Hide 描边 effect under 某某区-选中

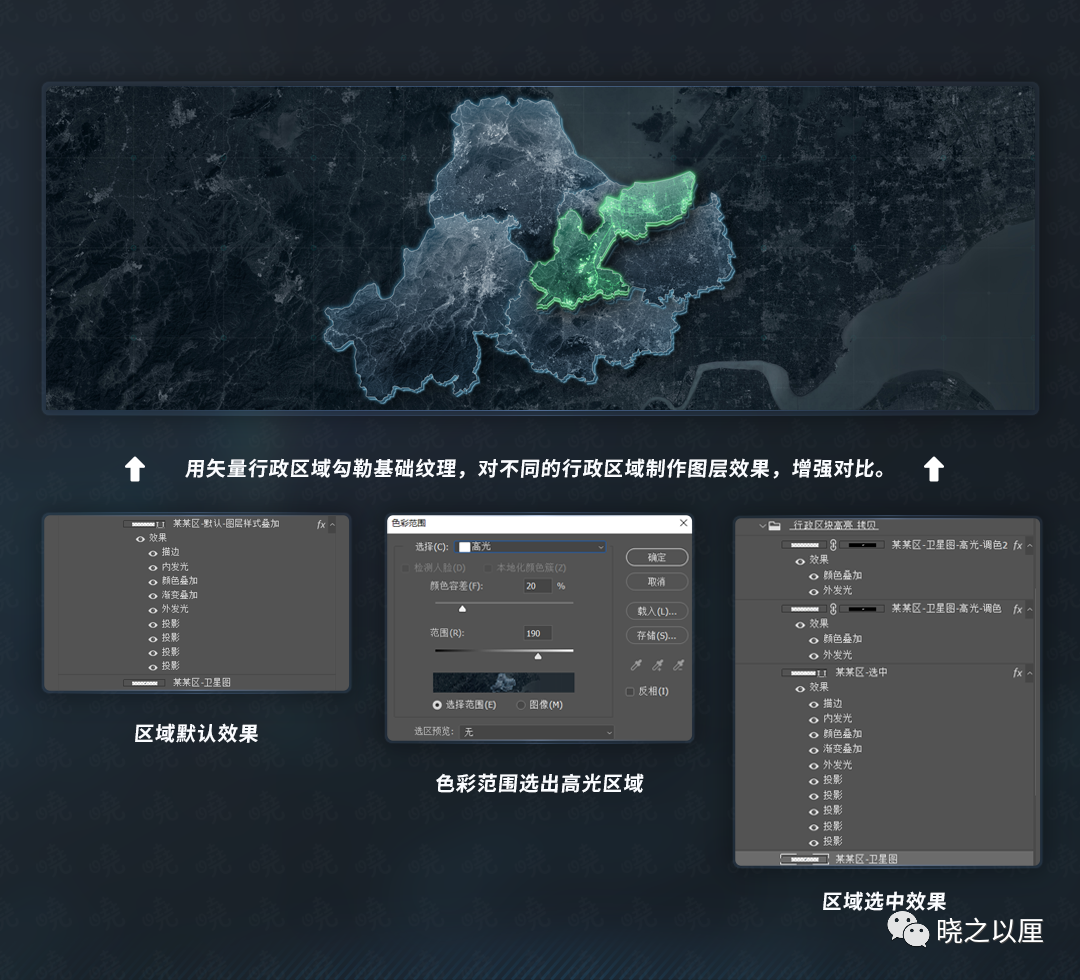[813, 705]
